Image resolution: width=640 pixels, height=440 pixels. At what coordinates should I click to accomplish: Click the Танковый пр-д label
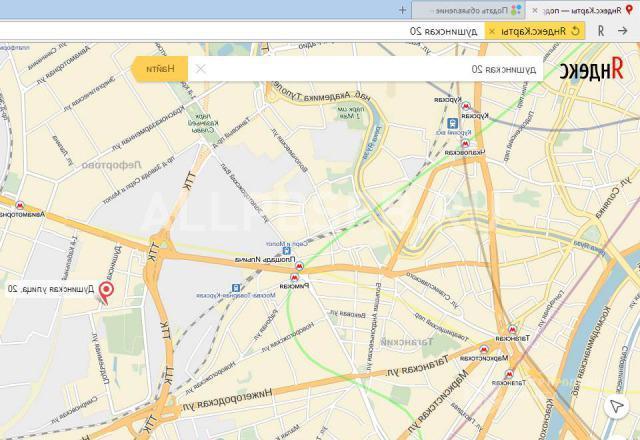232,133
